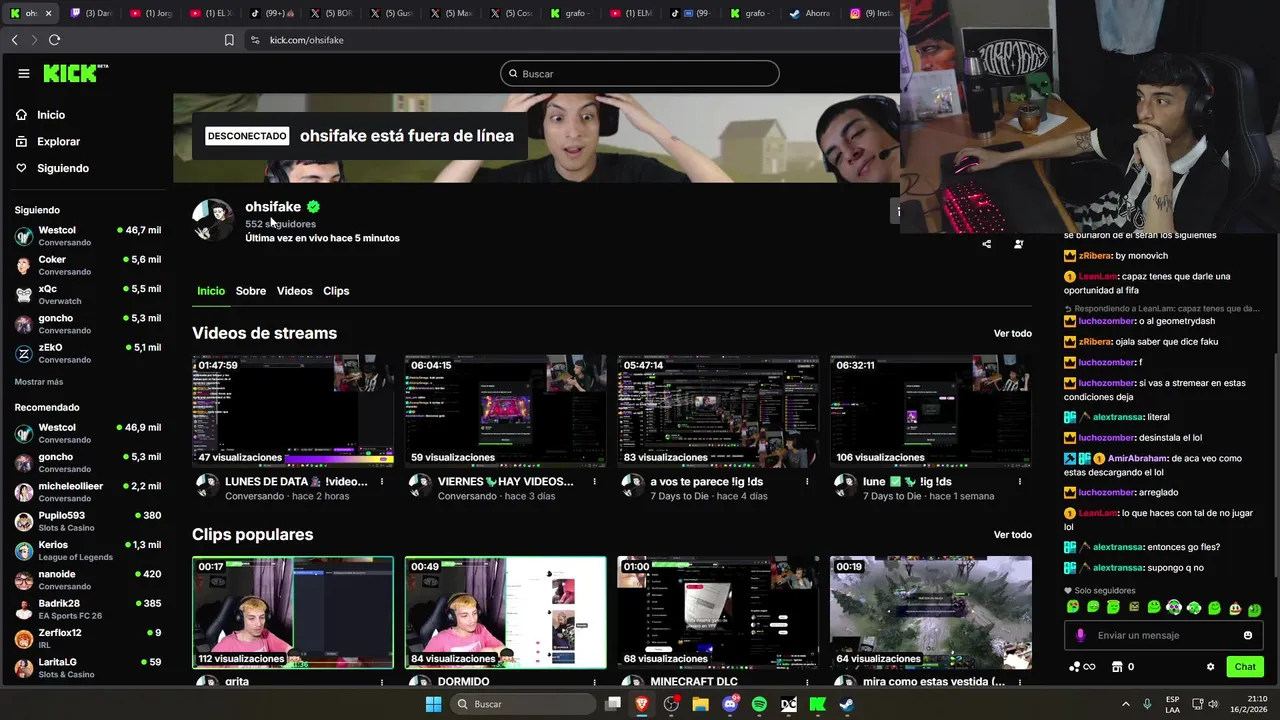The image size is (1280, 720).
Task: Play the 'mira como estas vestida' clip
Action: click(x=931, y=612)
